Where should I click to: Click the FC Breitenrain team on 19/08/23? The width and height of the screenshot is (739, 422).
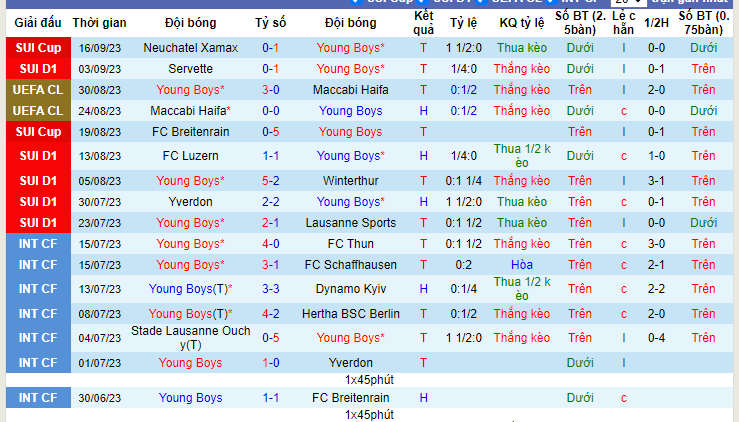(190, 132)
